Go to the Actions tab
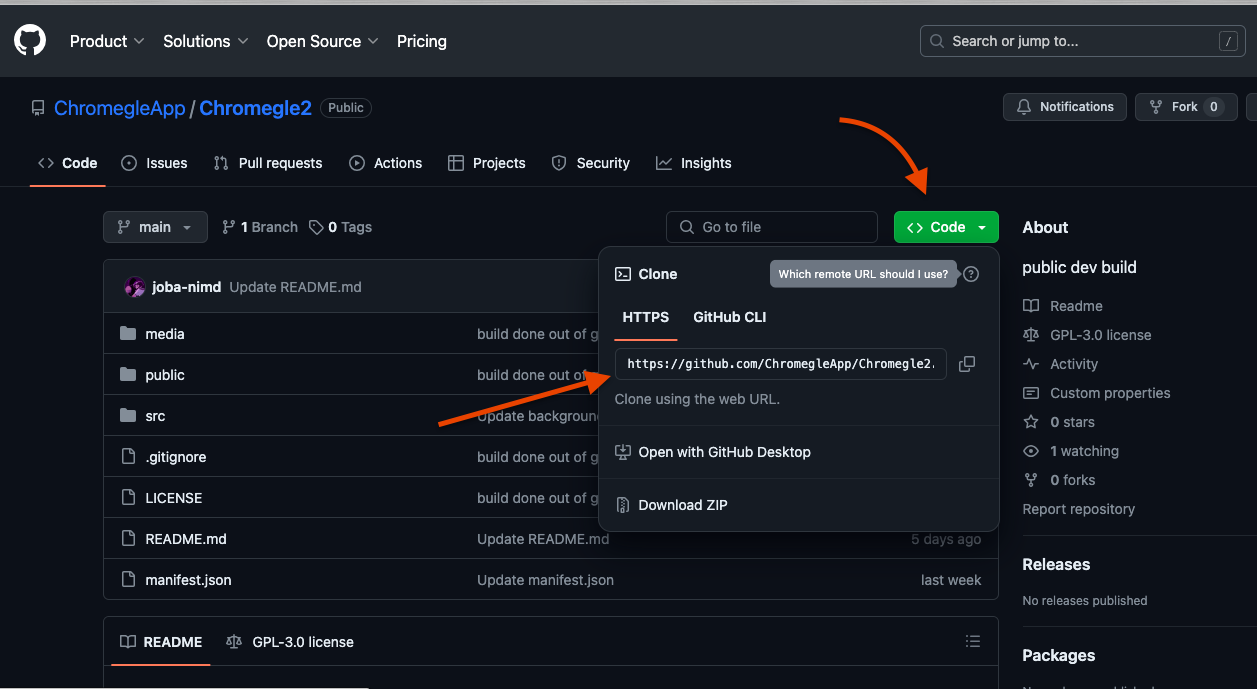The width and height of the screenshot is (1257, 689). pos(386,163)
